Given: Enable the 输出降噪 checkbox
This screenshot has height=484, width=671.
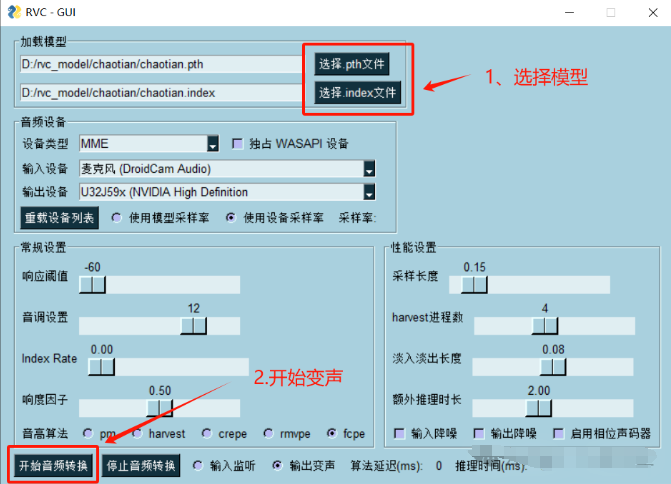Looking at the screenshot, I should (x=479, y=434).
